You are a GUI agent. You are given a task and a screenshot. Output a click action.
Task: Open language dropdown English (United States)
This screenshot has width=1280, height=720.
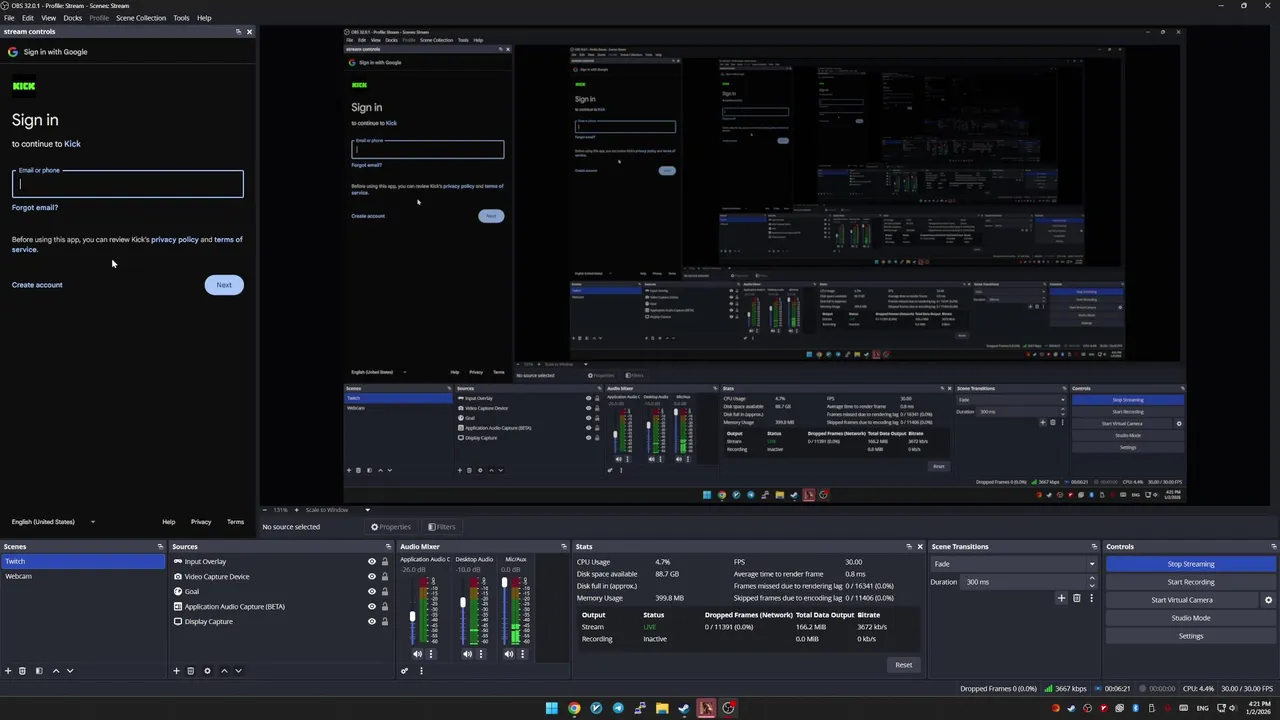coord(53,522)
